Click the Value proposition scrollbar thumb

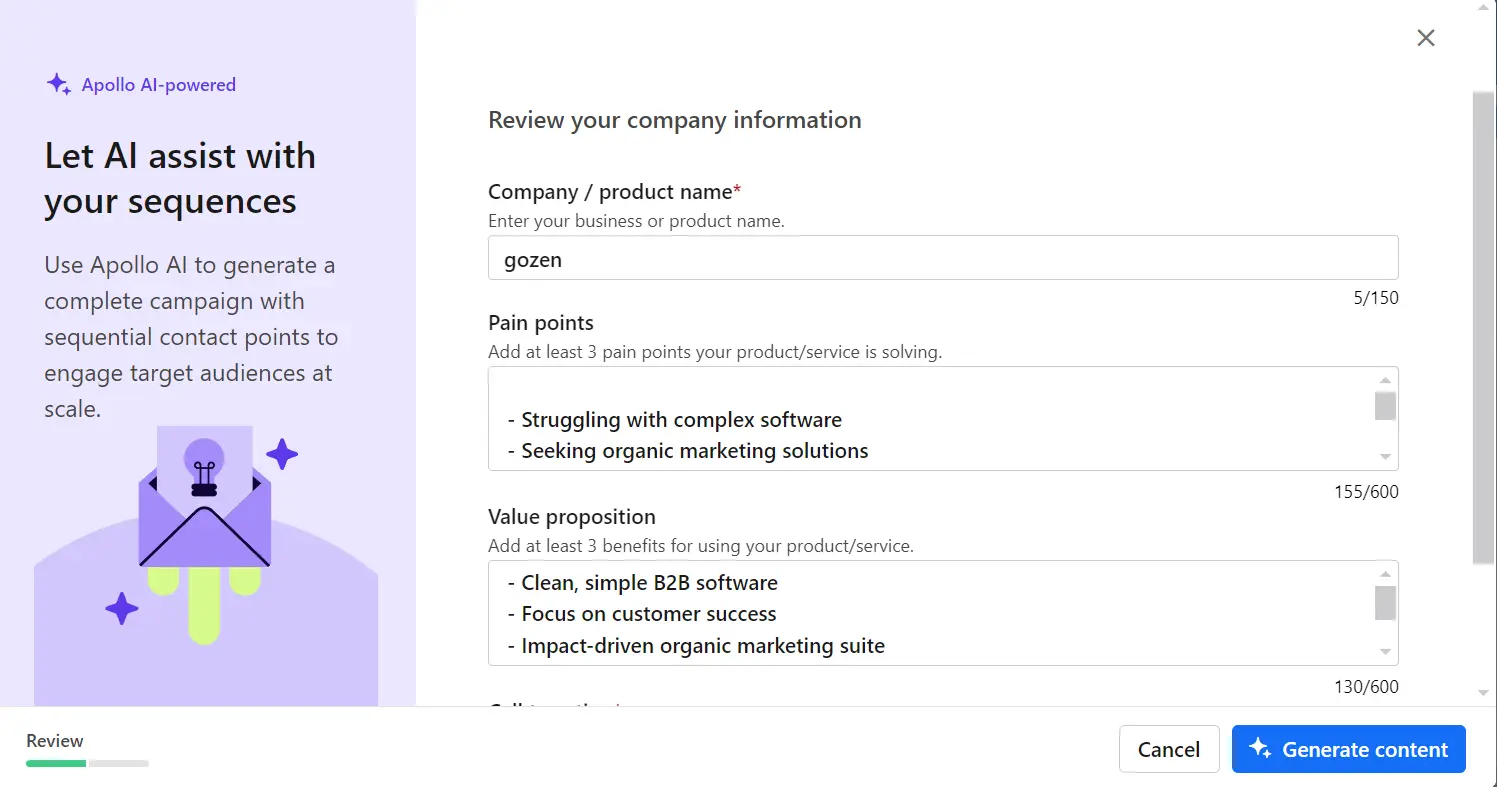click(x=1385, y=603)
